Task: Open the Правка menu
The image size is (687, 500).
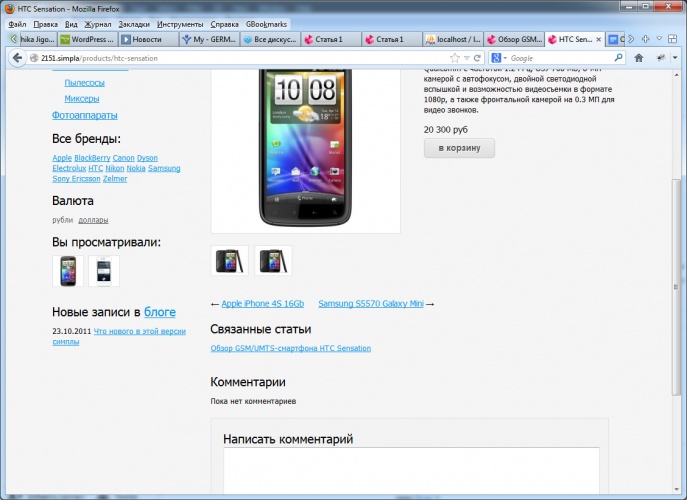Action: click(x=46, y=24)
